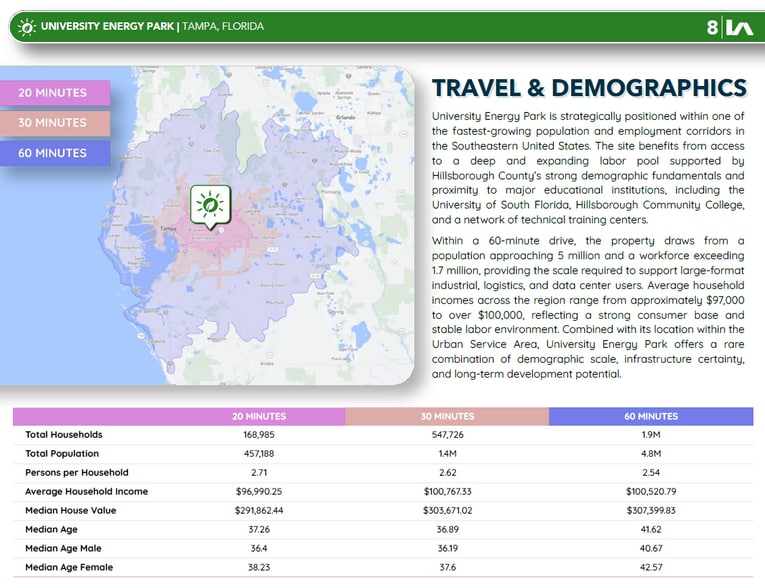Screen dimensions: 765x588
Task: Click the 4.8M total population cell
Action: pos(651,454)
